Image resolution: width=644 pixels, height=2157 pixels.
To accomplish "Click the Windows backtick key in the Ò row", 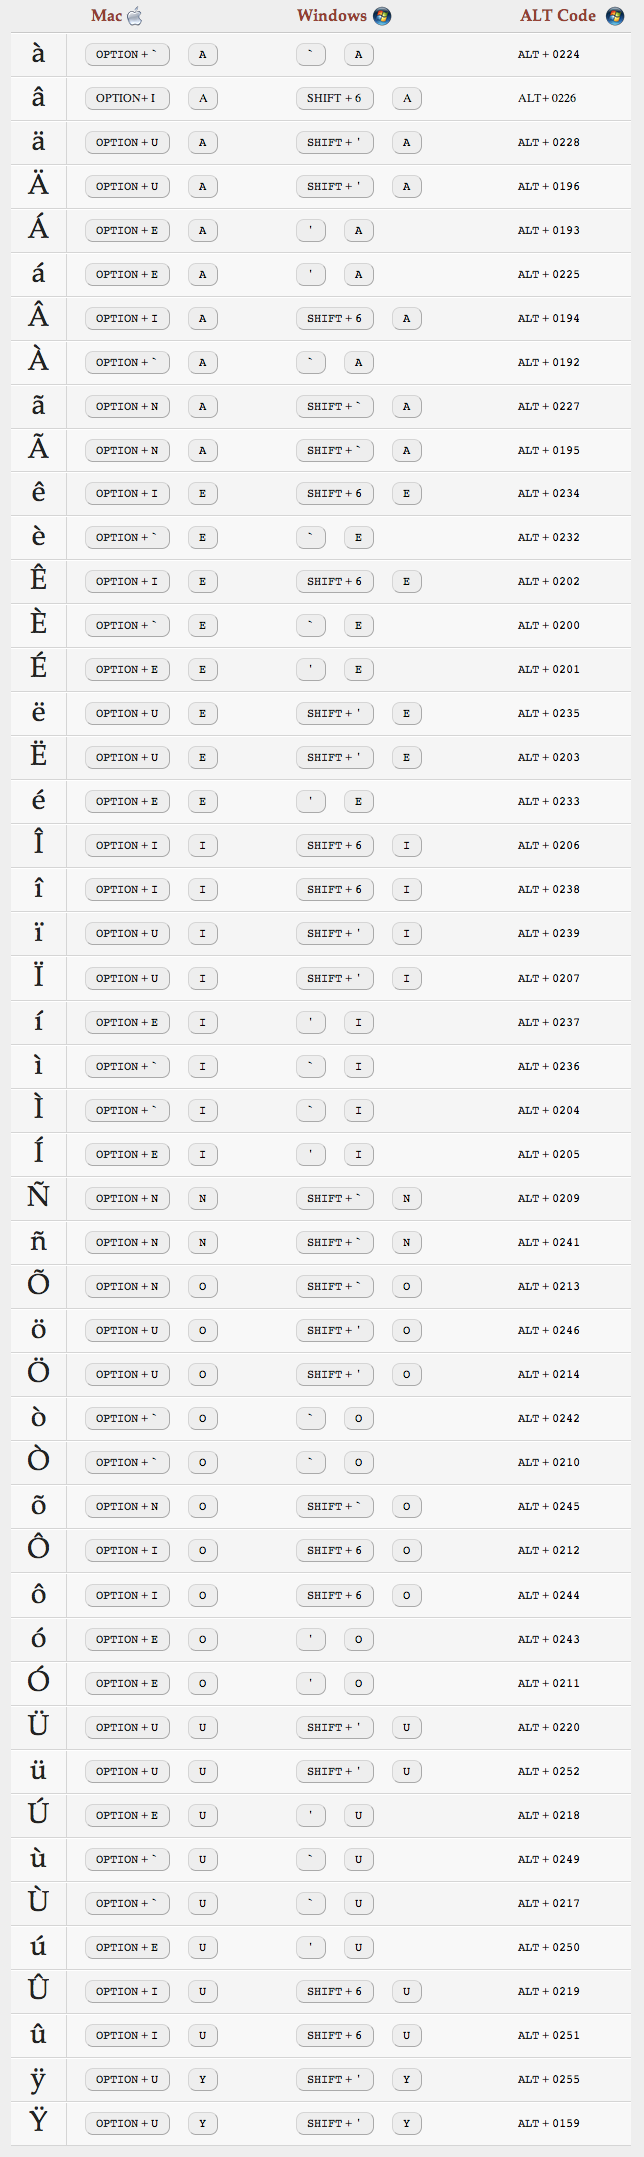I will (311, 1462).
